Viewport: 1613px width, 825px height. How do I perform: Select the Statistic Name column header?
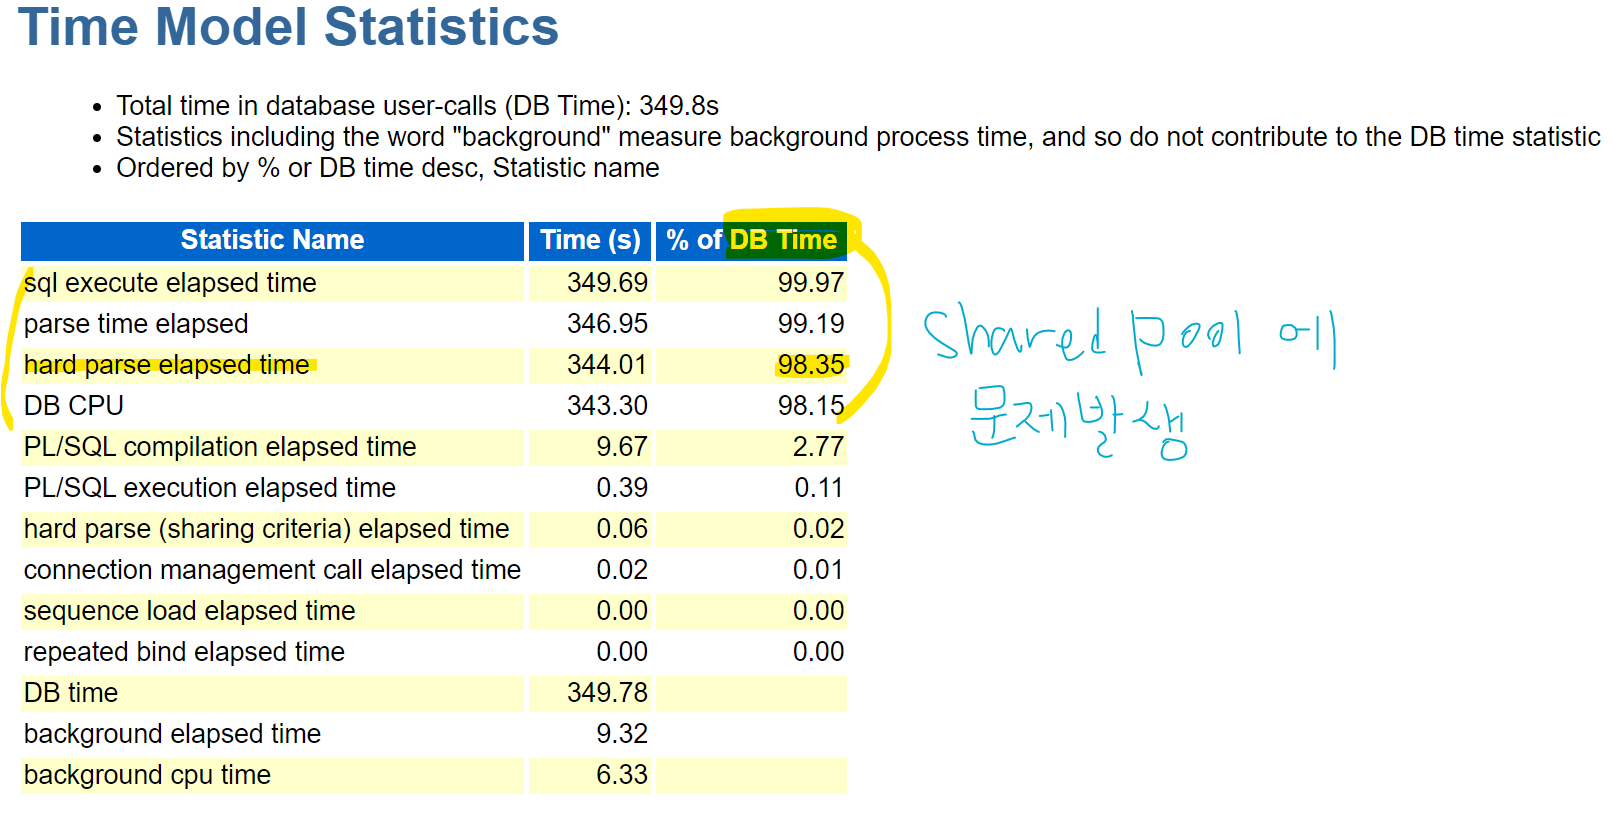(x=272, y=241)
